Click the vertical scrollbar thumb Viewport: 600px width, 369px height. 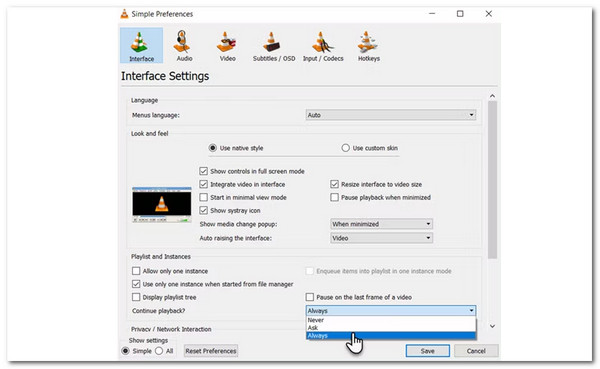point(492,180)
